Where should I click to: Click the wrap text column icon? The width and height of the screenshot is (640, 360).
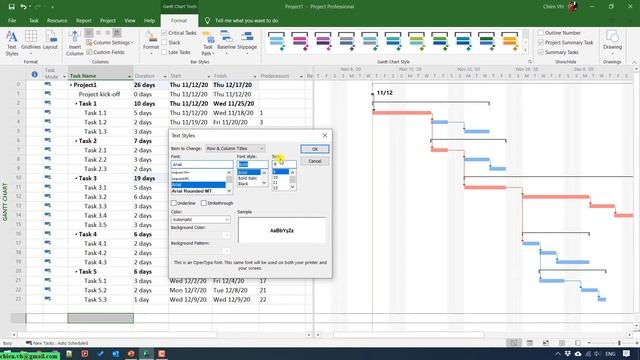pos(117,33)
